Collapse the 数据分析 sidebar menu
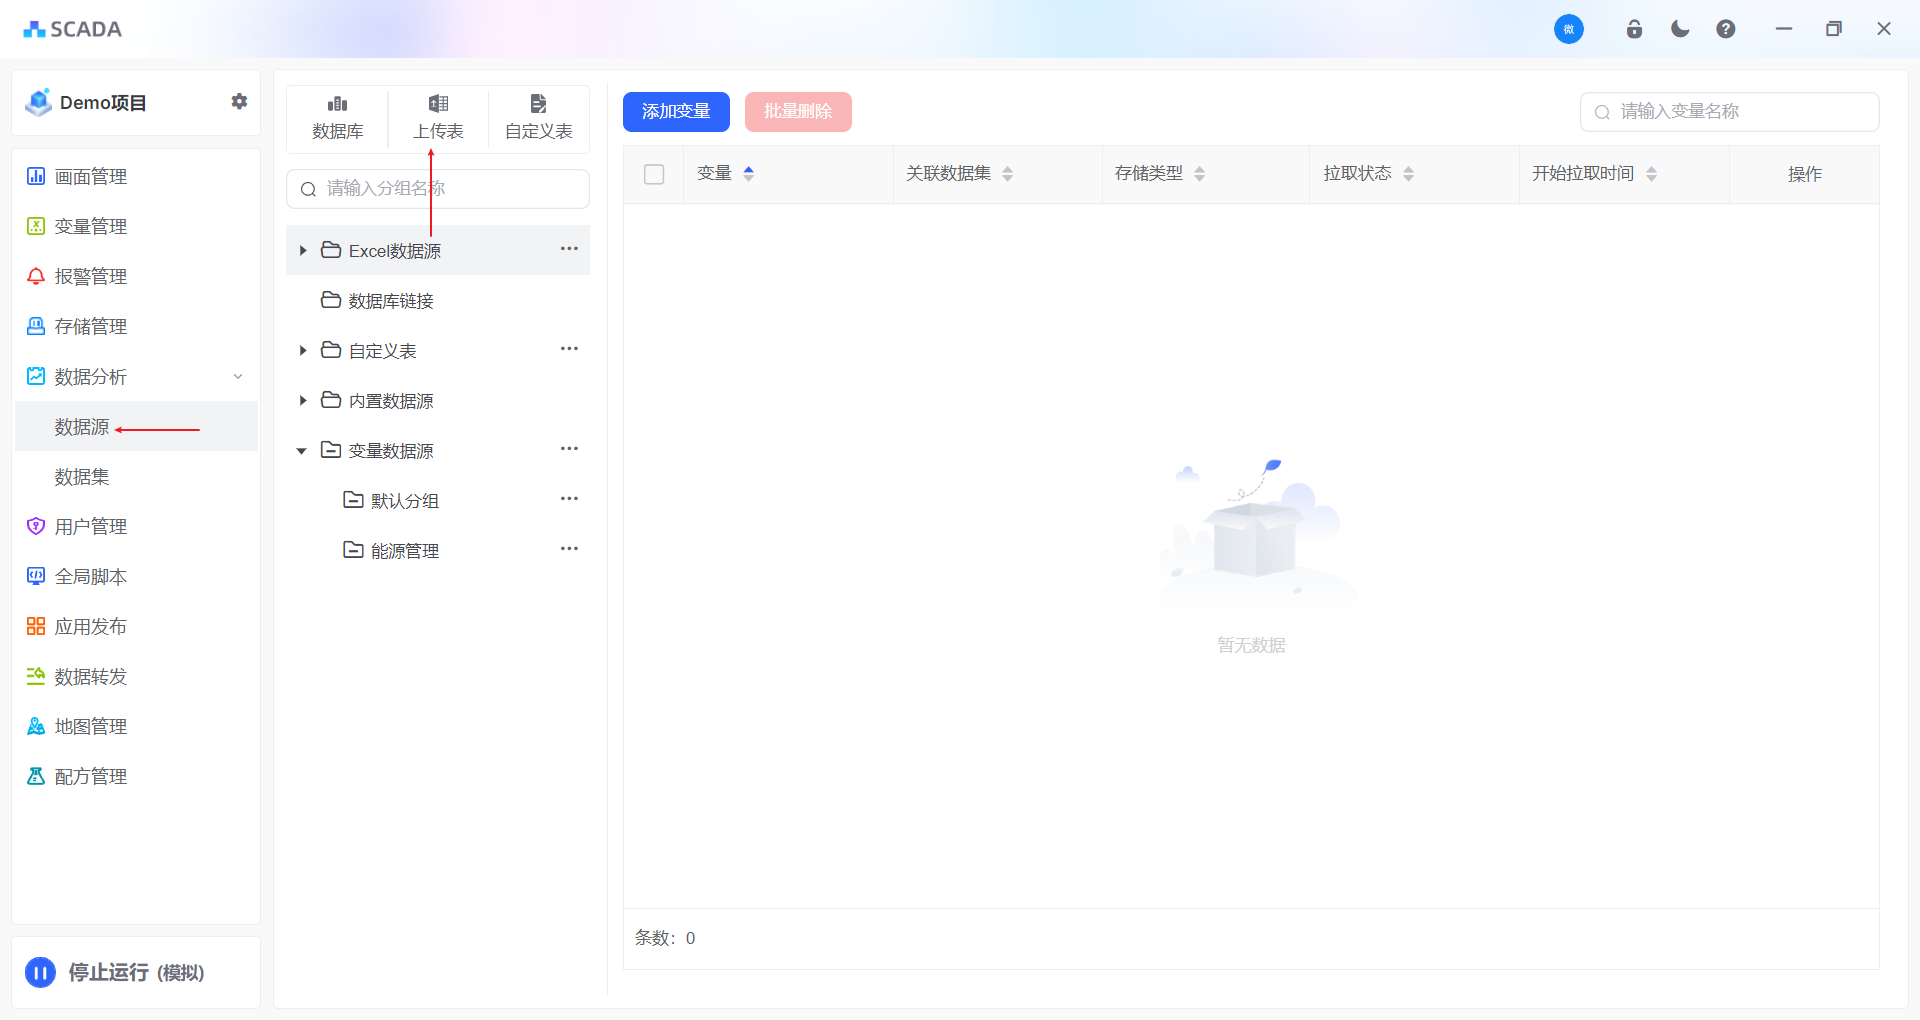 tap(238, 377)
